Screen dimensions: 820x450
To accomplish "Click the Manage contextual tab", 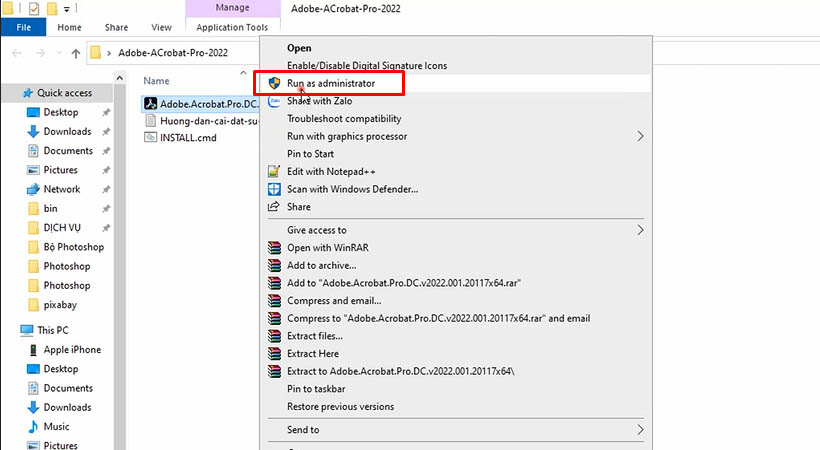I will (x=233, y=8).
